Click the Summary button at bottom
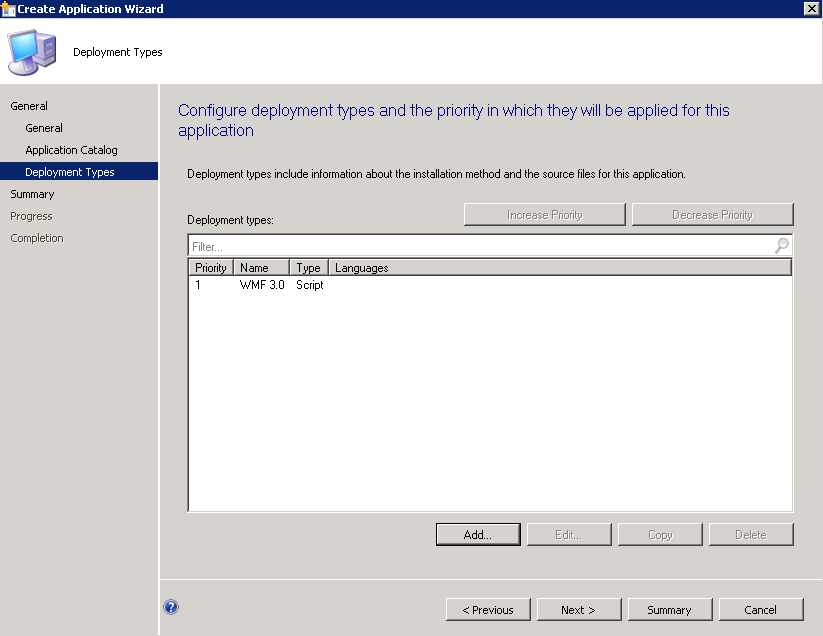Screen dimensions: 823x636 (670, 610)
